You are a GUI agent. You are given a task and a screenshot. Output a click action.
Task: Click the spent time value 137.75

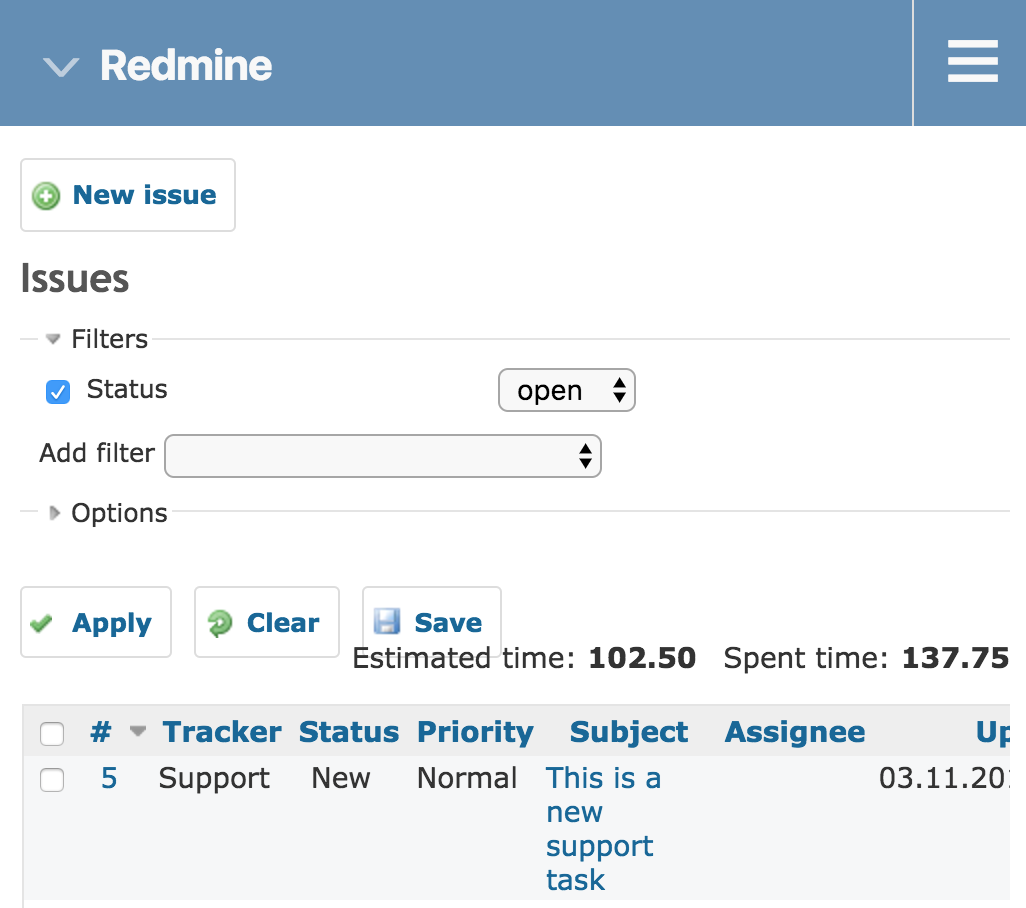pos(955,658)
